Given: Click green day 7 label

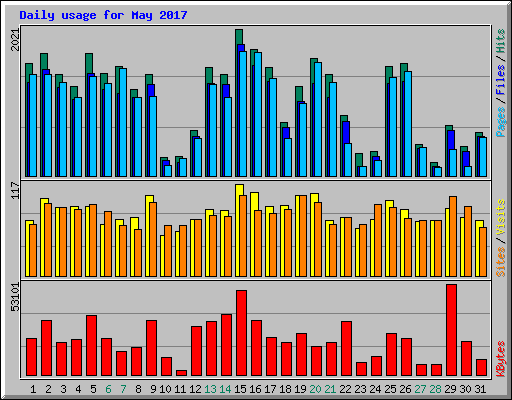Looking at the screenshot, I should click(x=123, y=389).
